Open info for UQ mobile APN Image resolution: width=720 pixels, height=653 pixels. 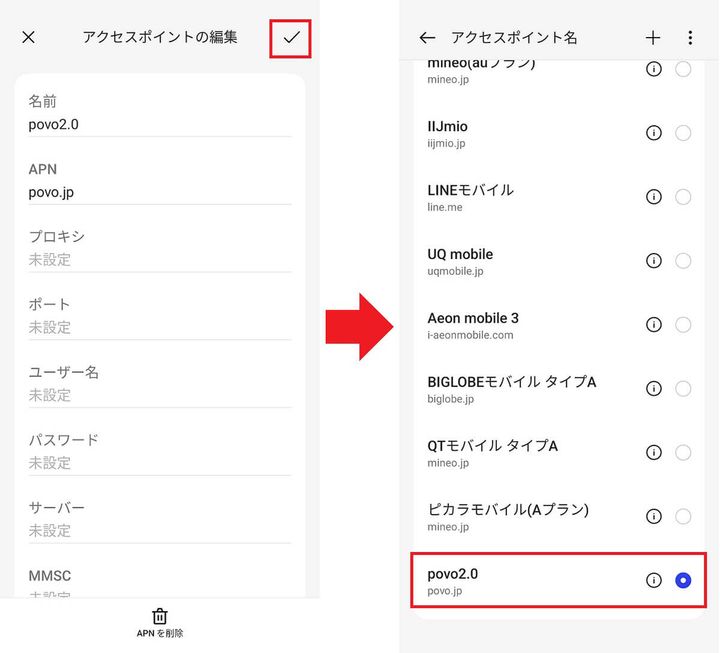click(x=653, y=260)
